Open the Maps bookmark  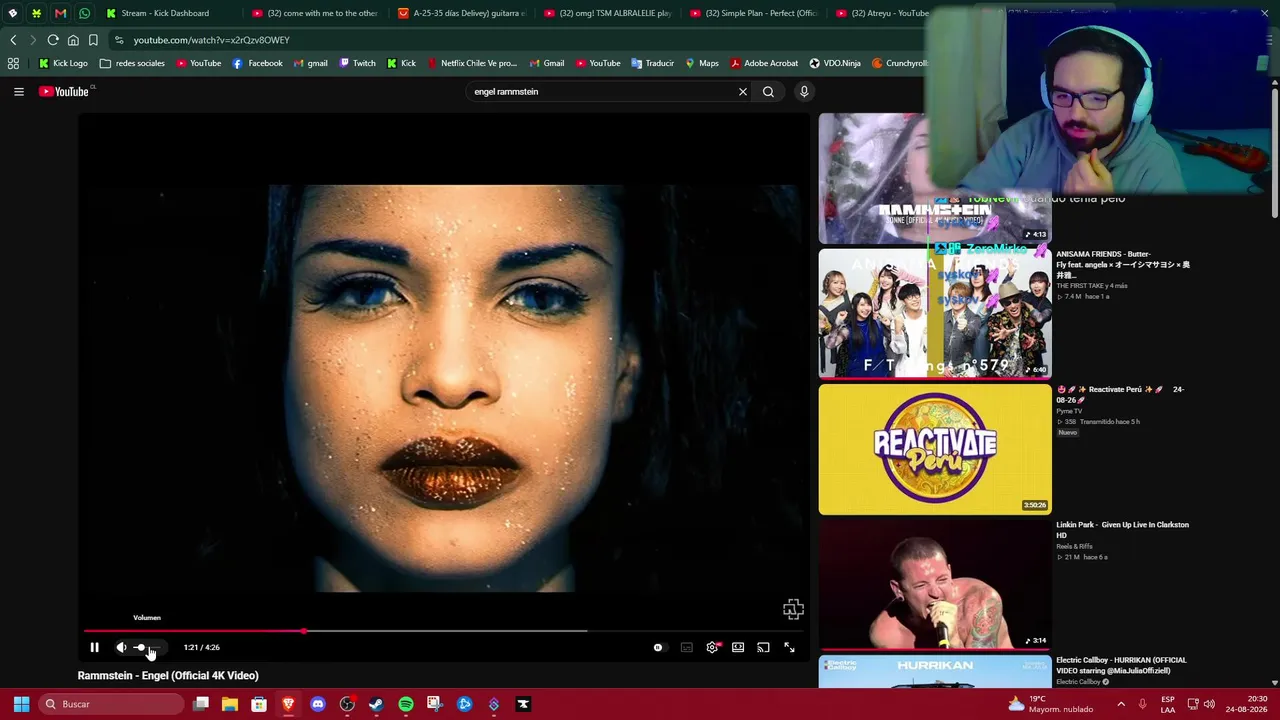click(x=701, y=63)
